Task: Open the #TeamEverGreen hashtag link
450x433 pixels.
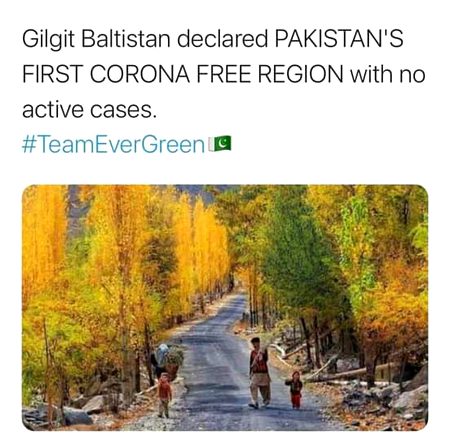Action: pyautogui.click(x=113, y=144)
